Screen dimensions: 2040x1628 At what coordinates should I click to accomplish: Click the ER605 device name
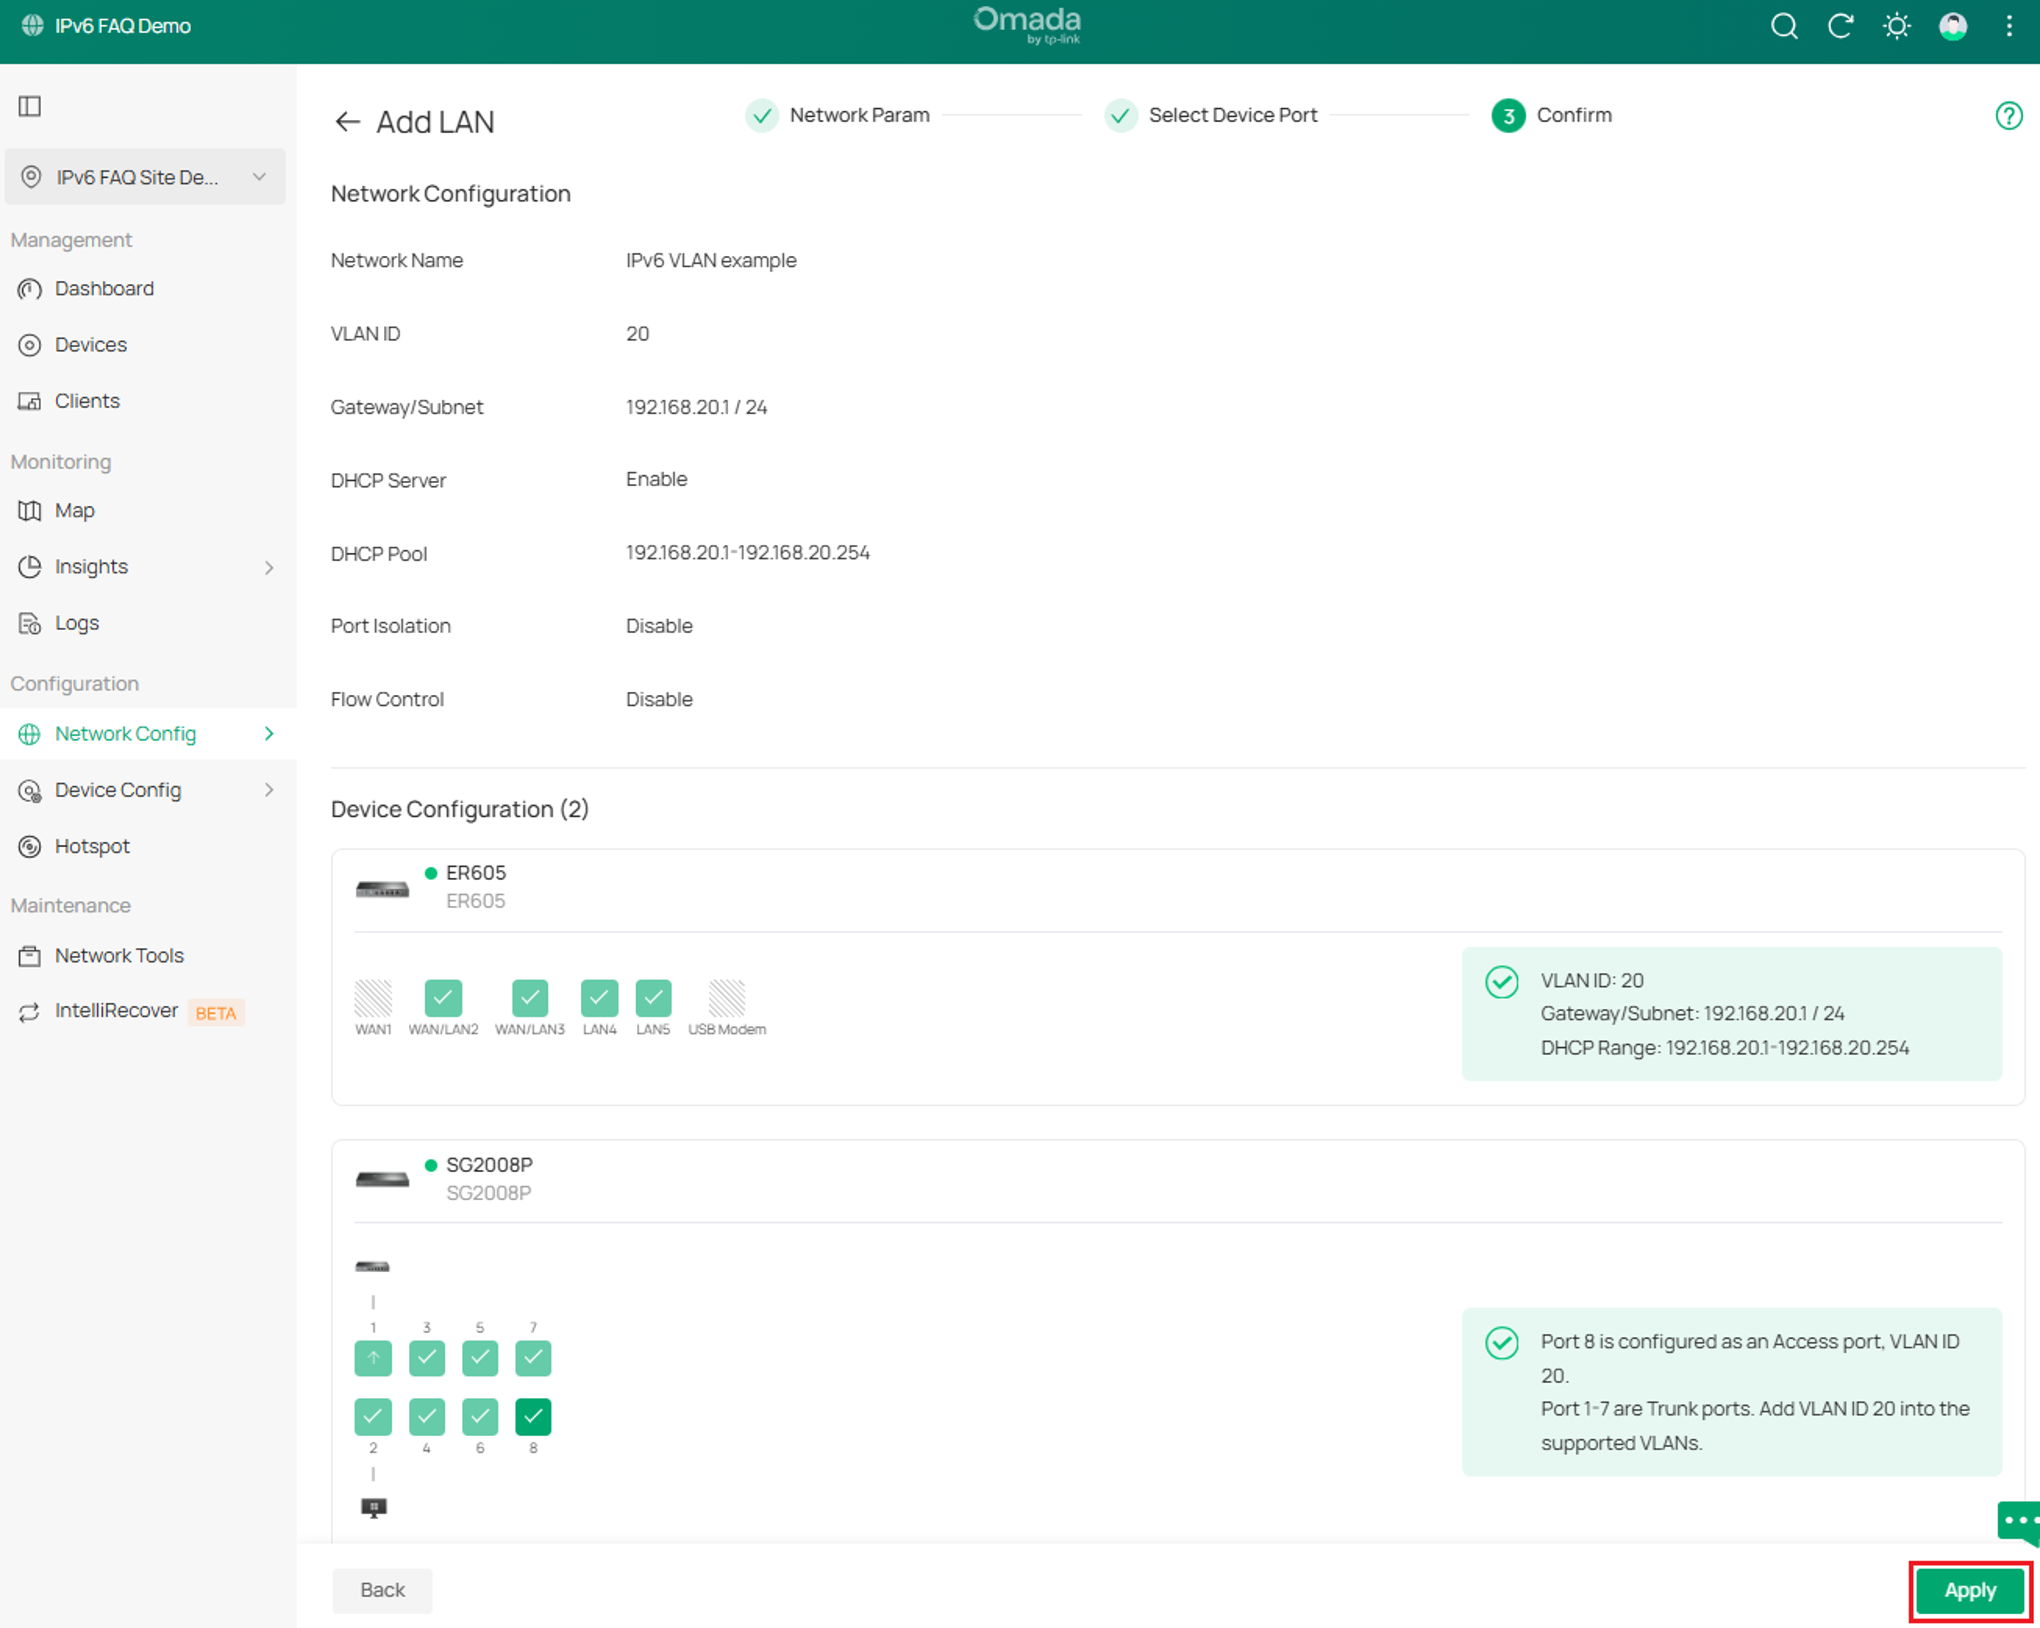[x=476, y=873]
